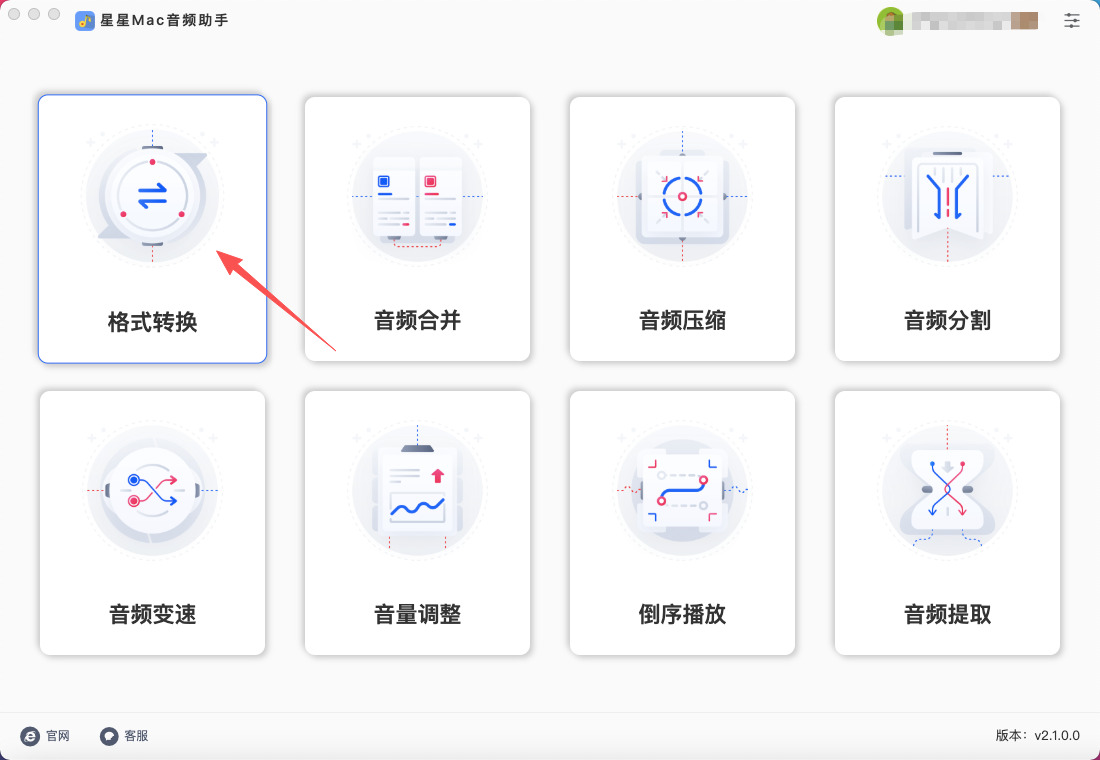Visit the 官网 official website link
1100x760 pixels.
45,735
